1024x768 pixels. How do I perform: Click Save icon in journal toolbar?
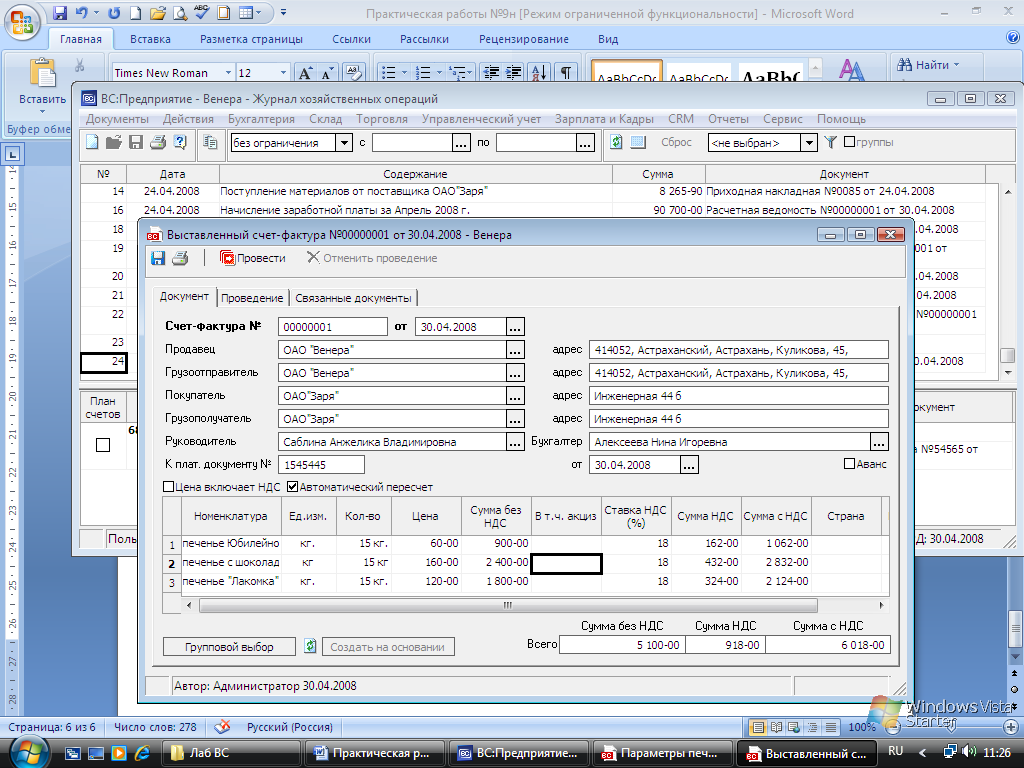(x=136, y=142)
